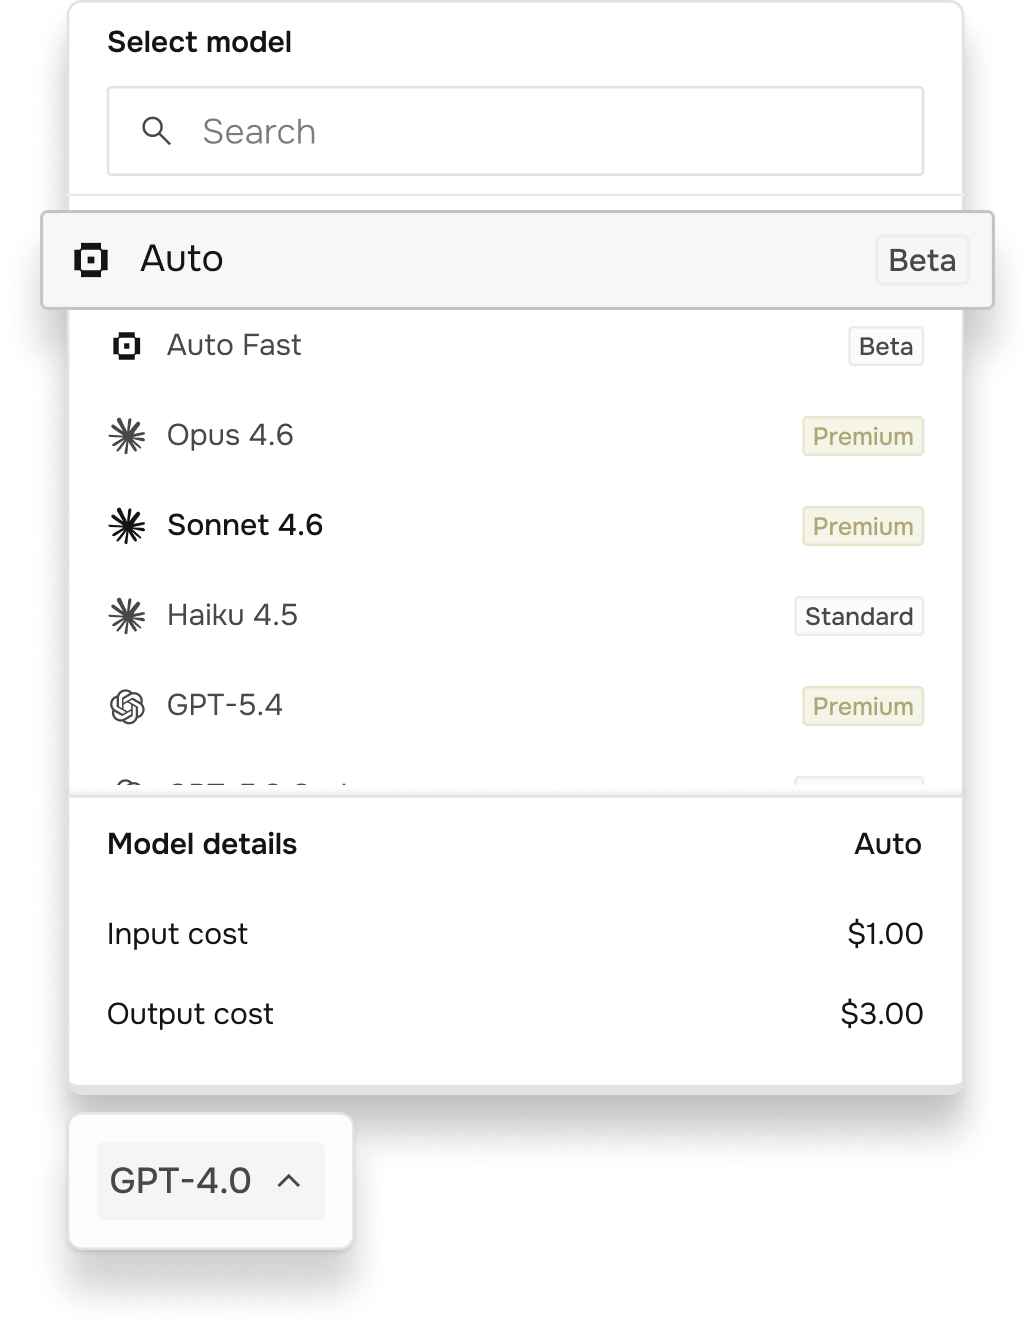Click the Opus 4.6 starburst icon

click(x=127, y=436)
